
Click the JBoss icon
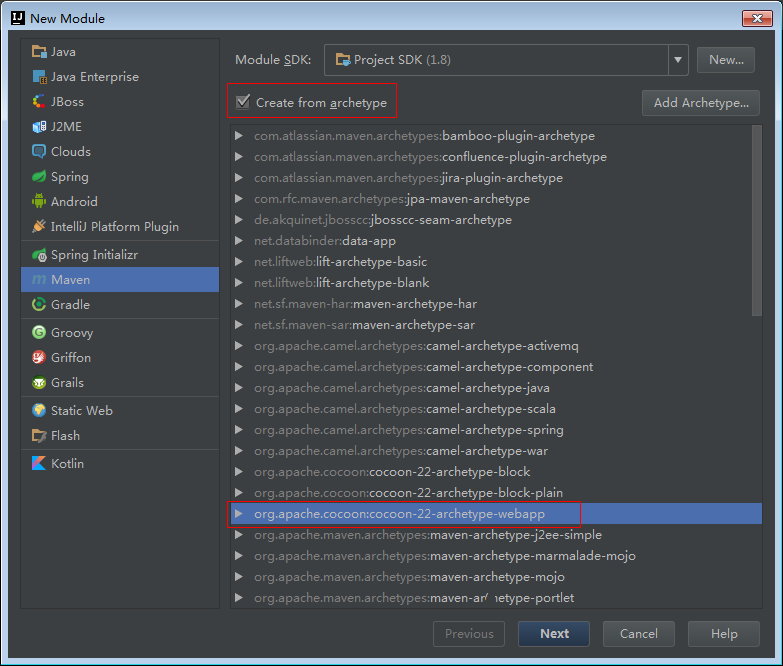pos(39,102)
